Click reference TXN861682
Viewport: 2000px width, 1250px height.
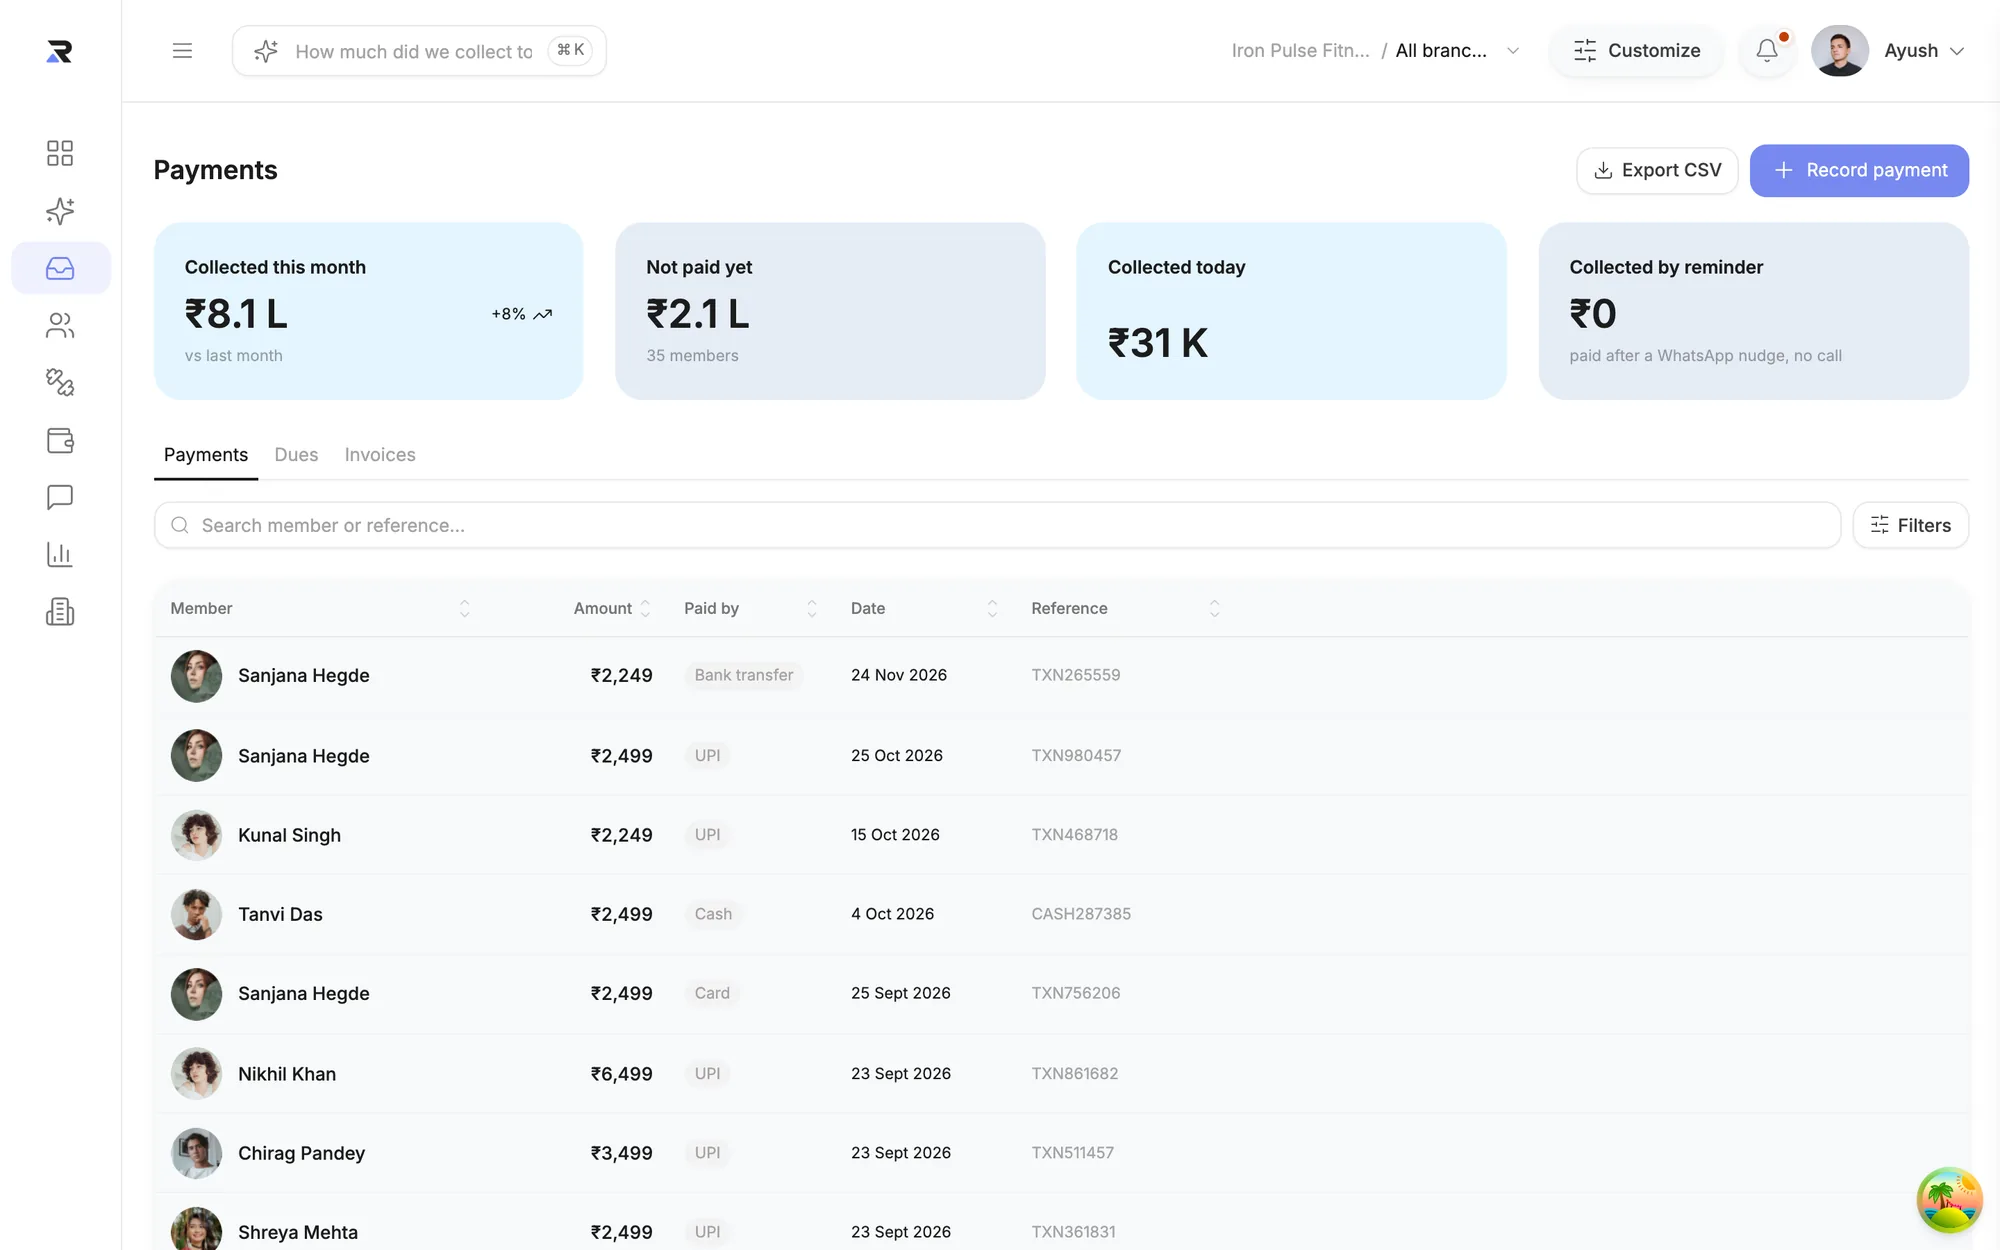point(1075,1073)
